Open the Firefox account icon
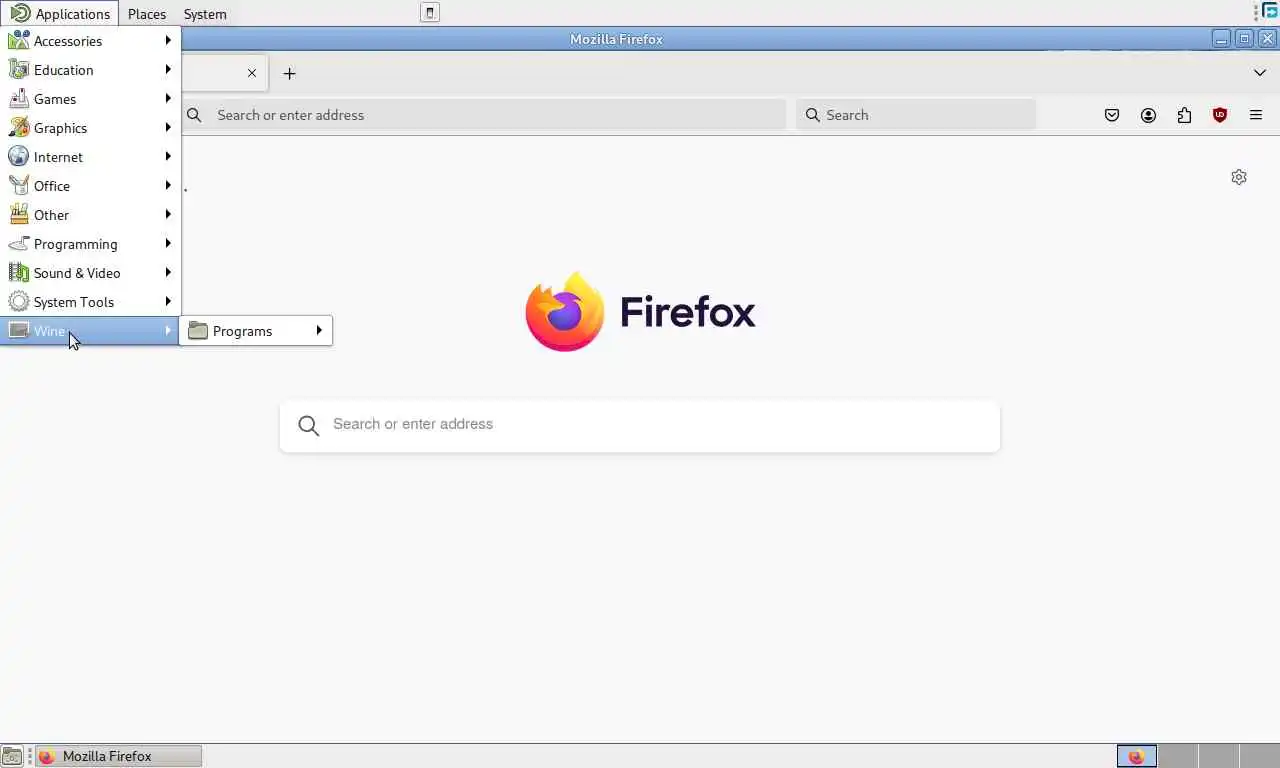 click(x=1148, y=115)
